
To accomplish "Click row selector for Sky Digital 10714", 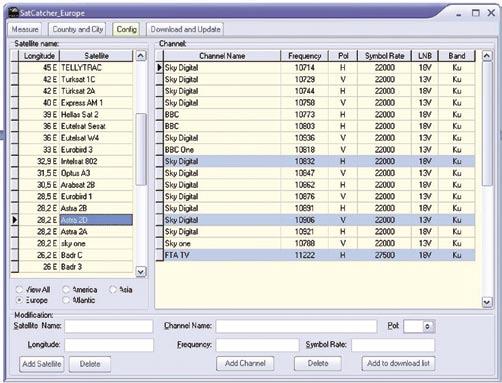I will click(x=160, y=68).
